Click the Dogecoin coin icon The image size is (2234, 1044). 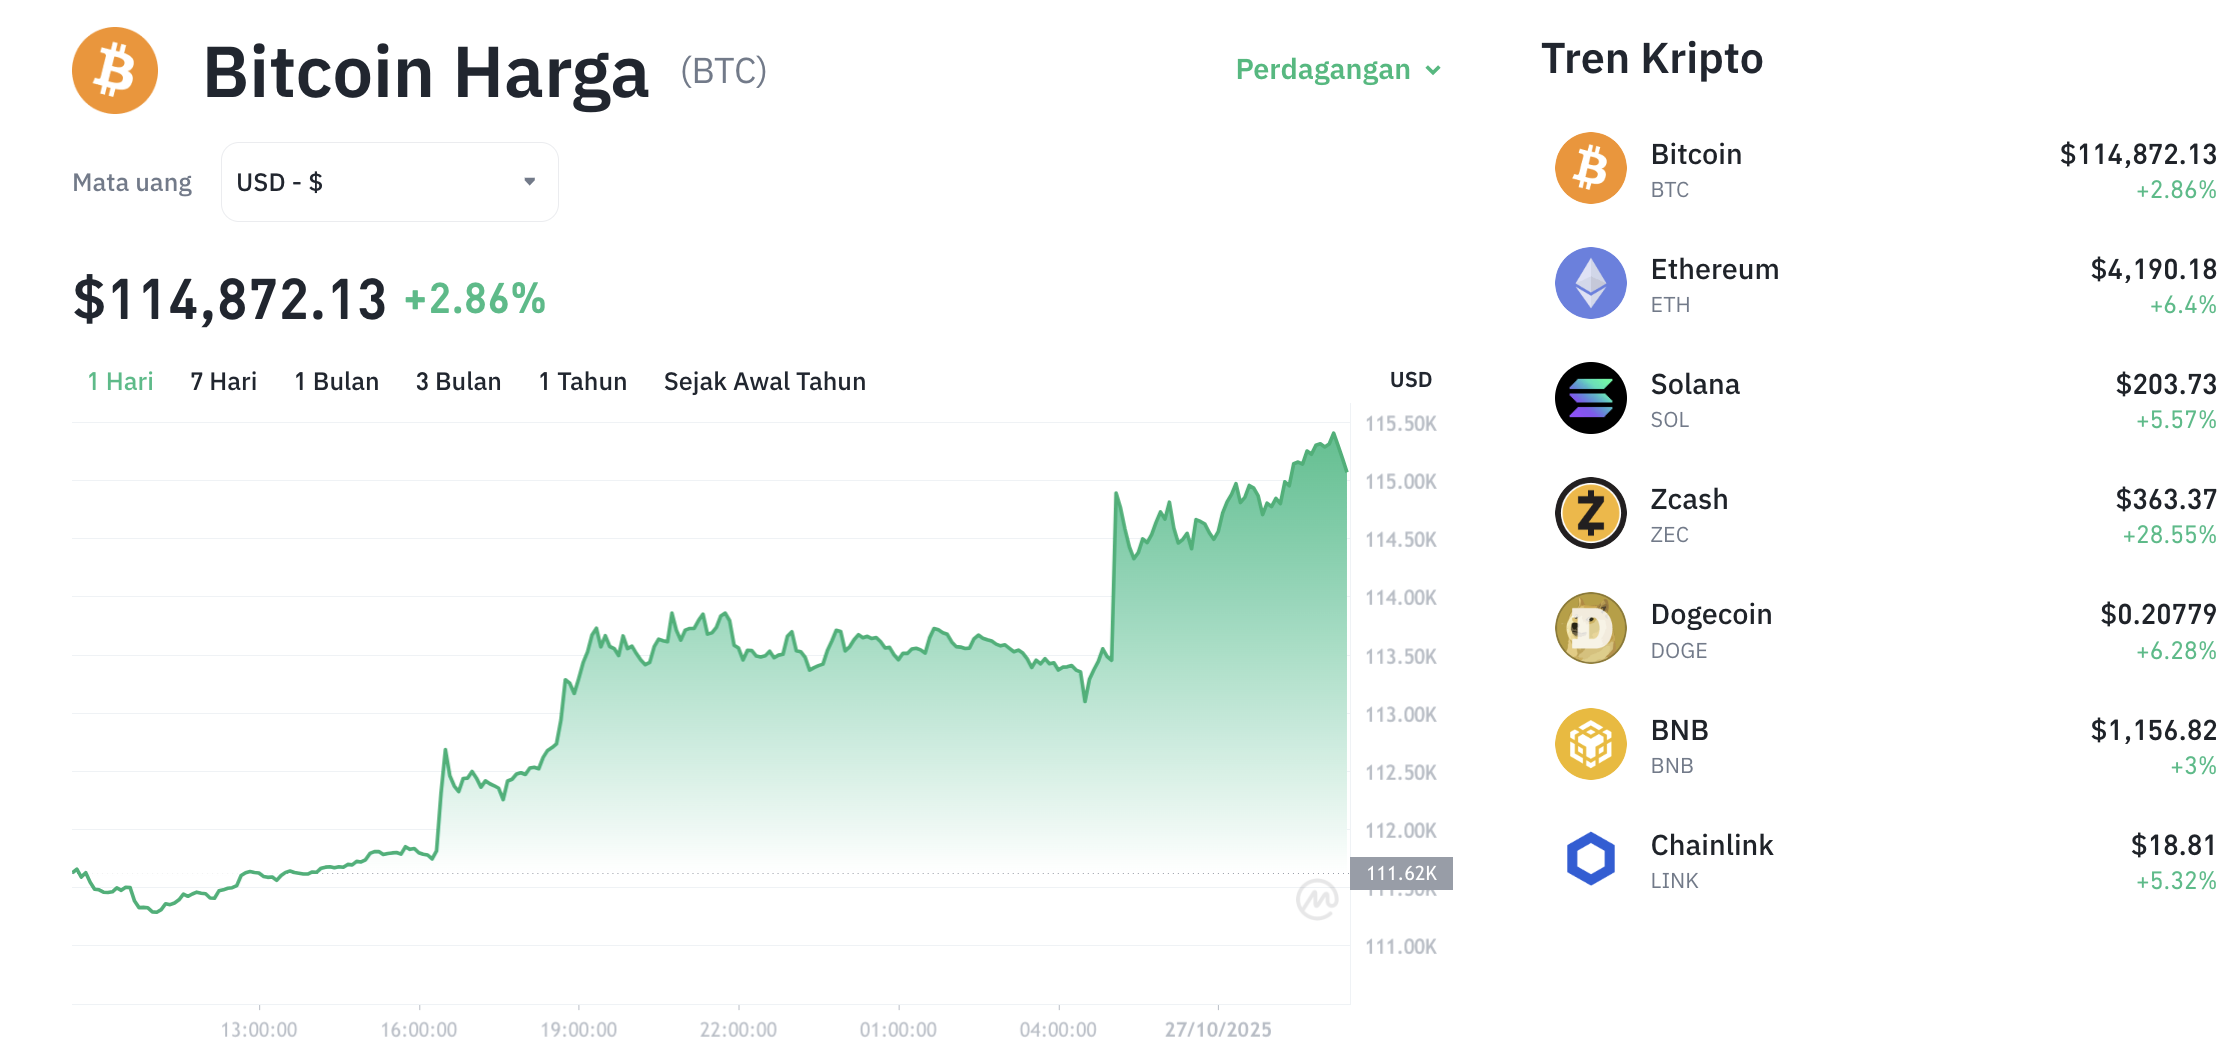click(x=1590, y=629)
